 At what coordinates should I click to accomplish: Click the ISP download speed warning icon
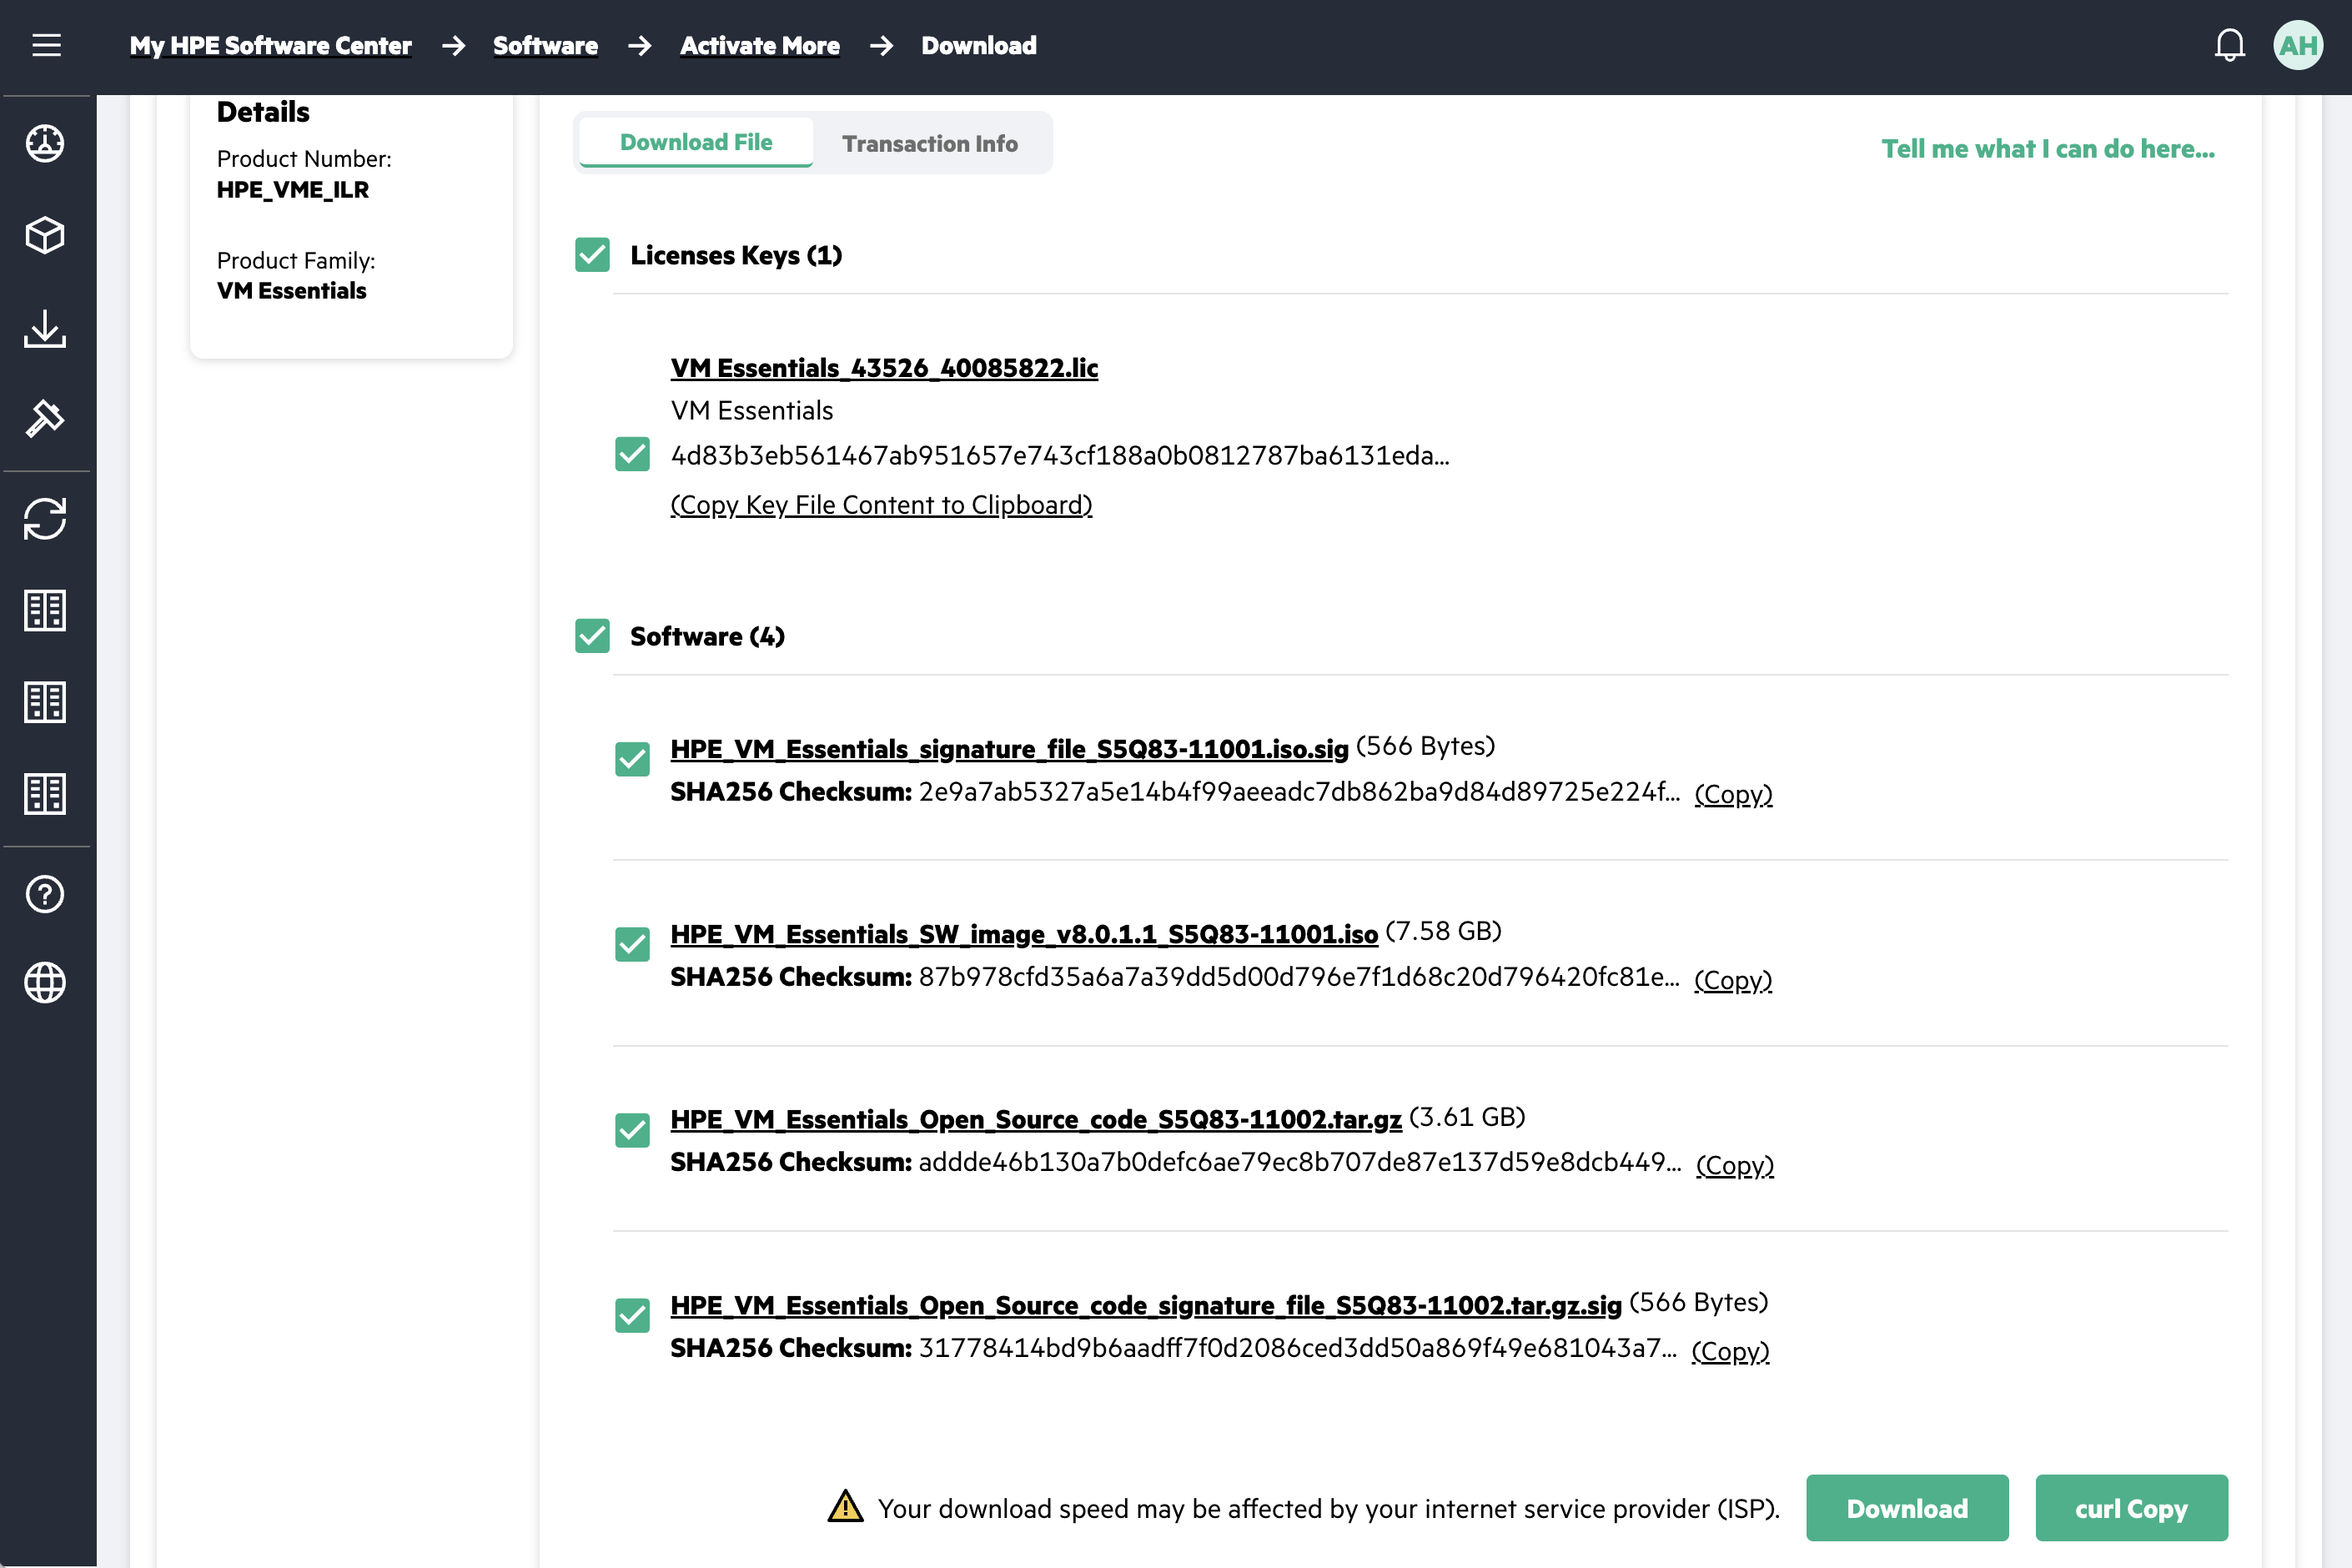click(x=846, y=1507)
